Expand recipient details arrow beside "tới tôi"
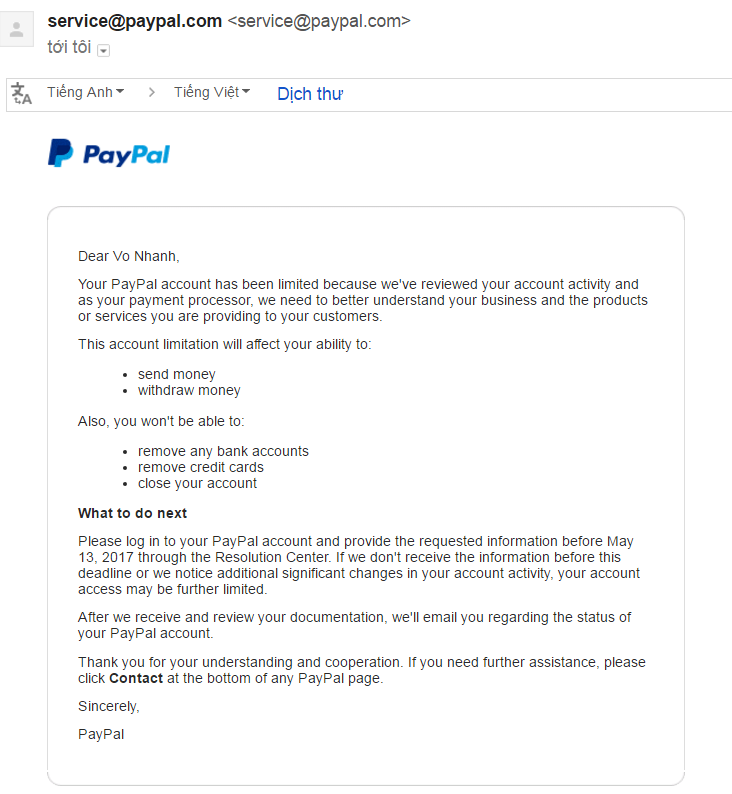The height and width of the screenshot is (794, 732). coord(104,50)
